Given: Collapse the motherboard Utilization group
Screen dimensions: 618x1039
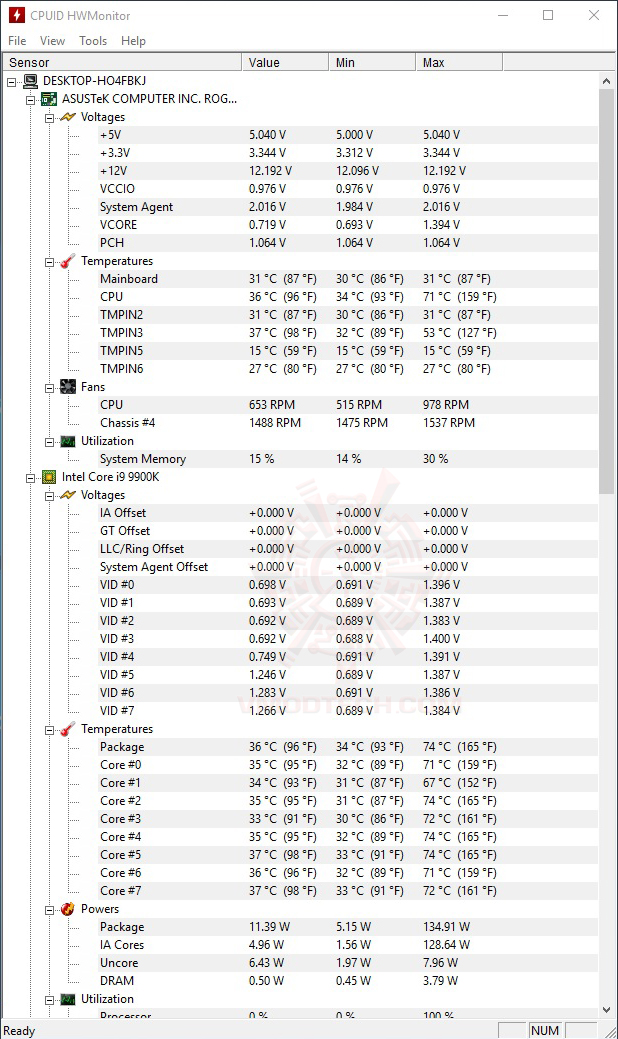Looking at the screenshot, I should 49,442.
